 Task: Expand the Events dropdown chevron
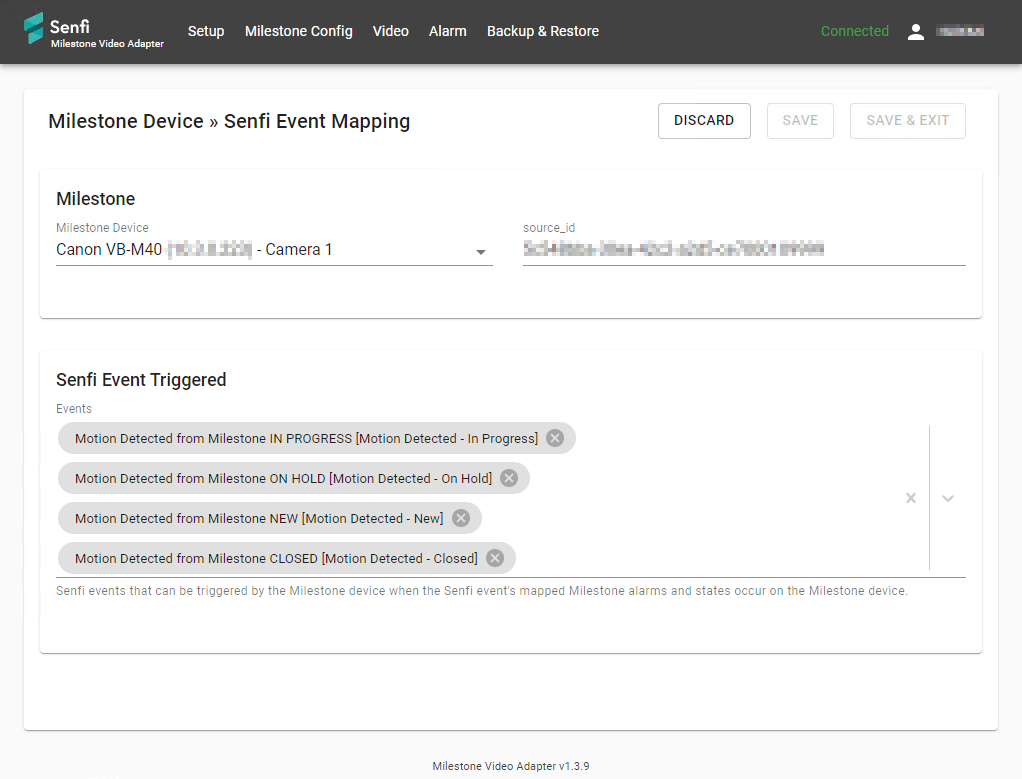click(x=948, y=498)
